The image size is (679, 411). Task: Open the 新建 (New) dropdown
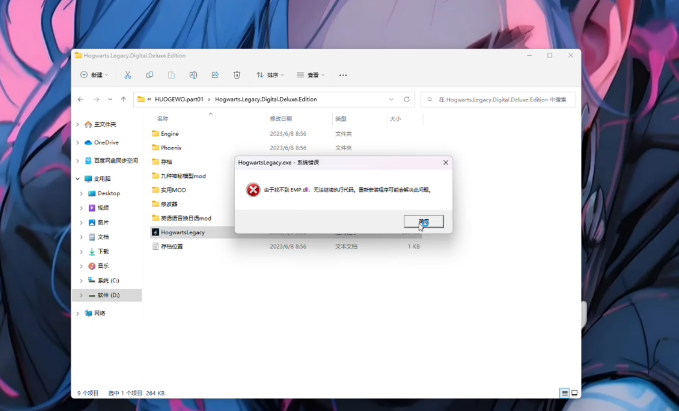(96, 75)
